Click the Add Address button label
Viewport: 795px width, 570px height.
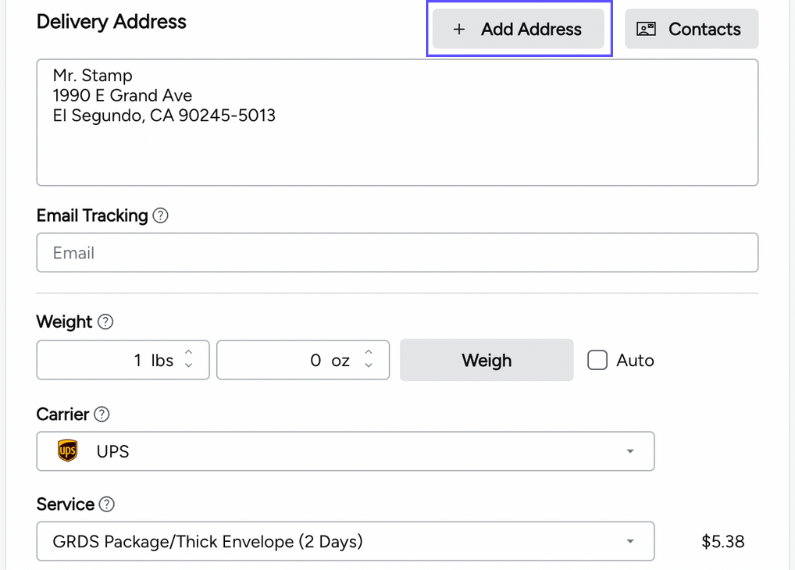click(531, 30)
